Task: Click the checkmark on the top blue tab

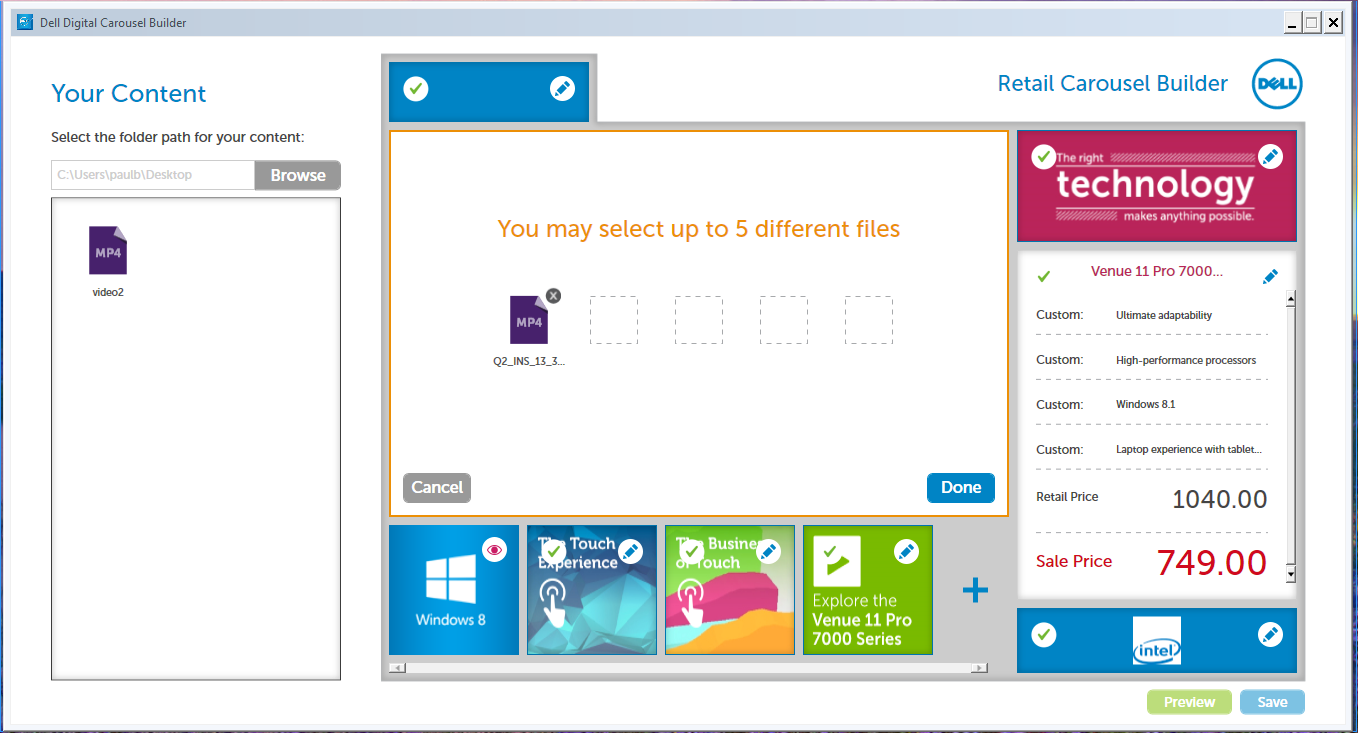Action: [x=416, y=89]
